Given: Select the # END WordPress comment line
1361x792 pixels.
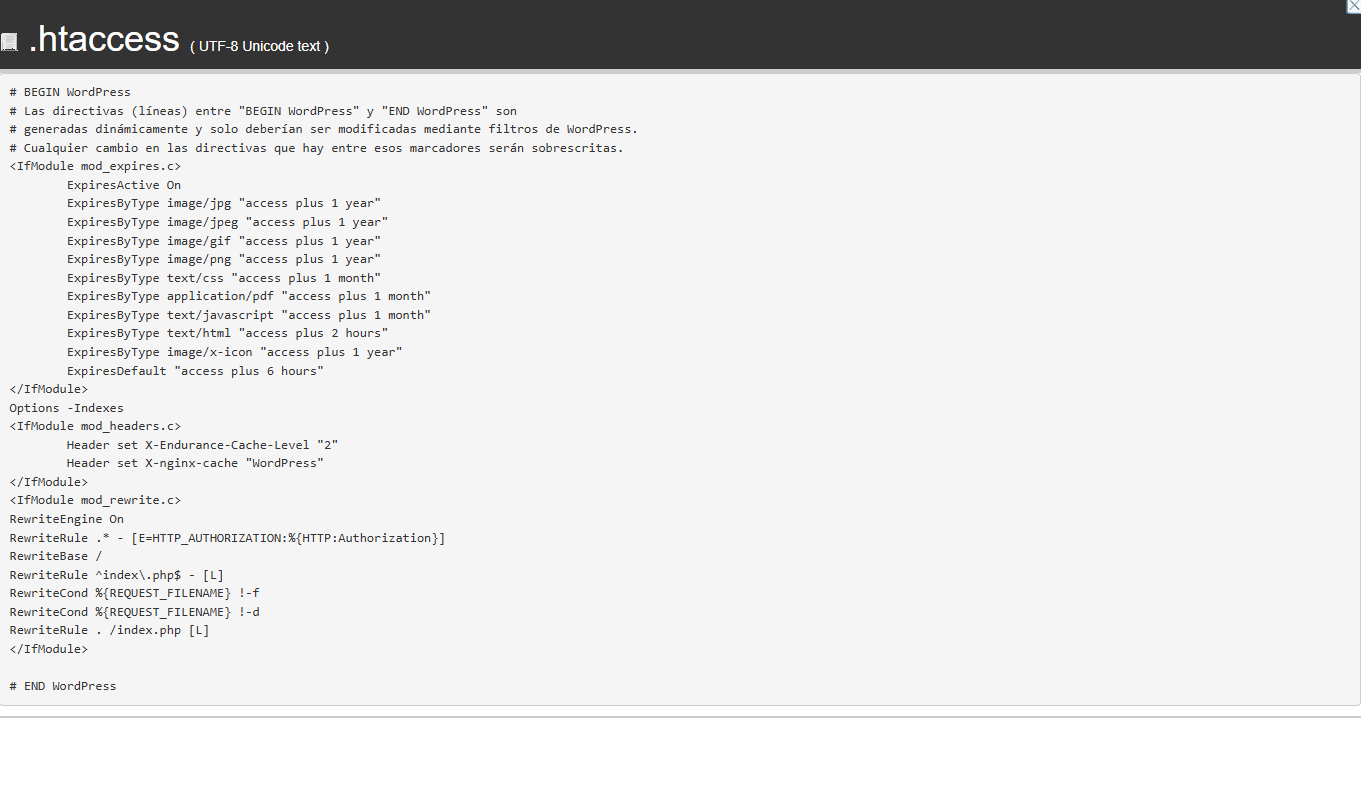Looking at the screenshot, I should pos(62,685).
